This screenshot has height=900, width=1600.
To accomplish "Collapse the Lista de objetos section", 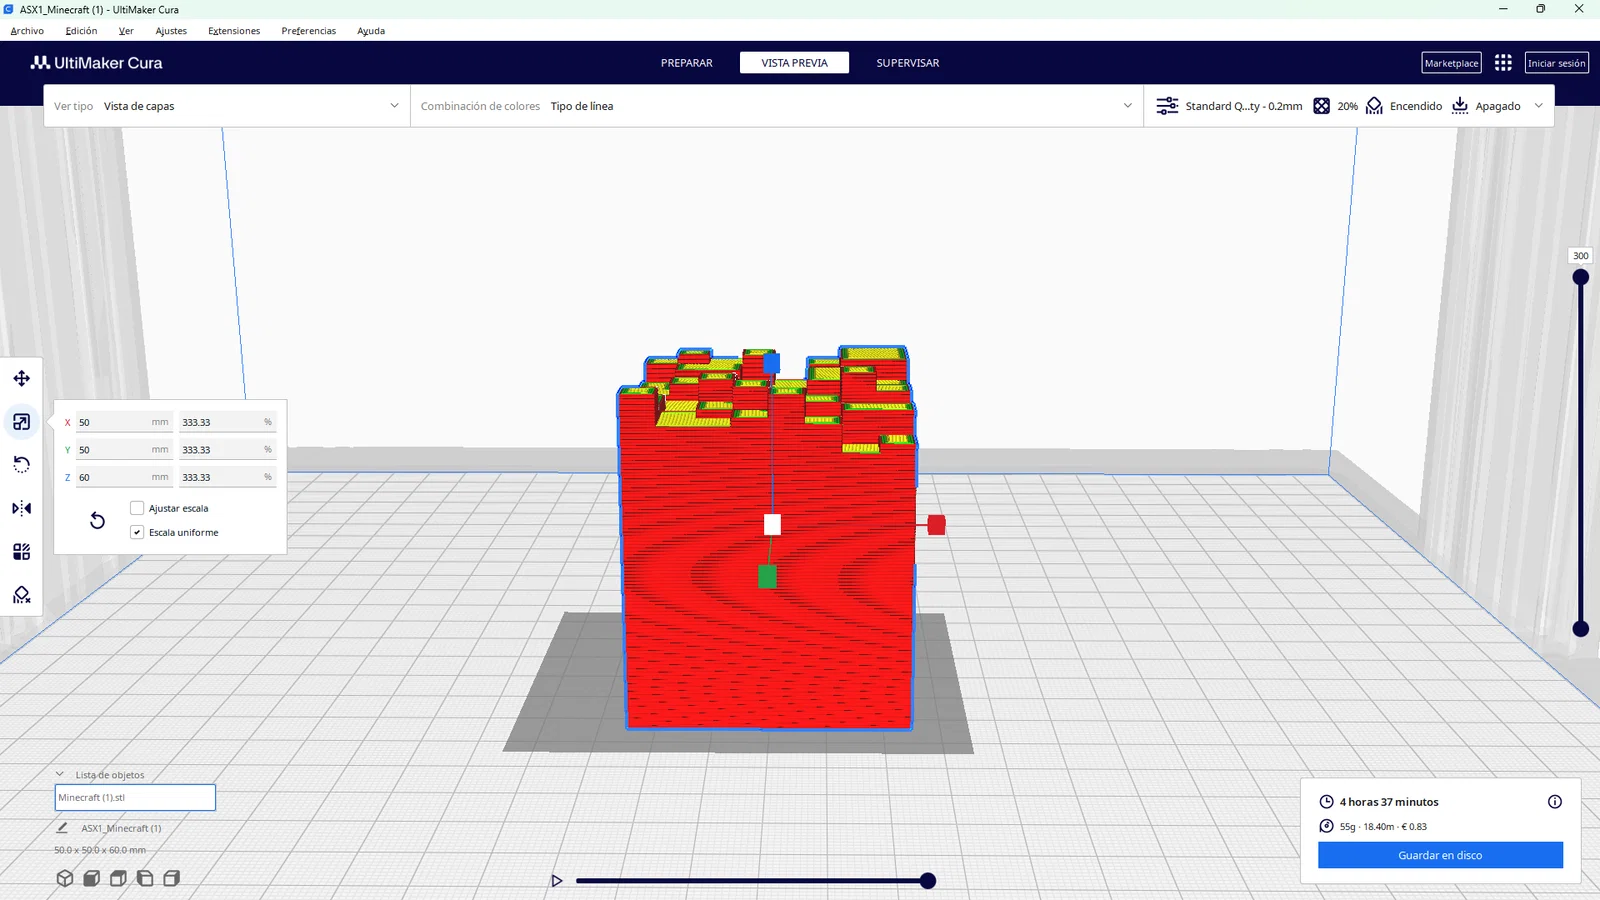I will pos(60,774).
